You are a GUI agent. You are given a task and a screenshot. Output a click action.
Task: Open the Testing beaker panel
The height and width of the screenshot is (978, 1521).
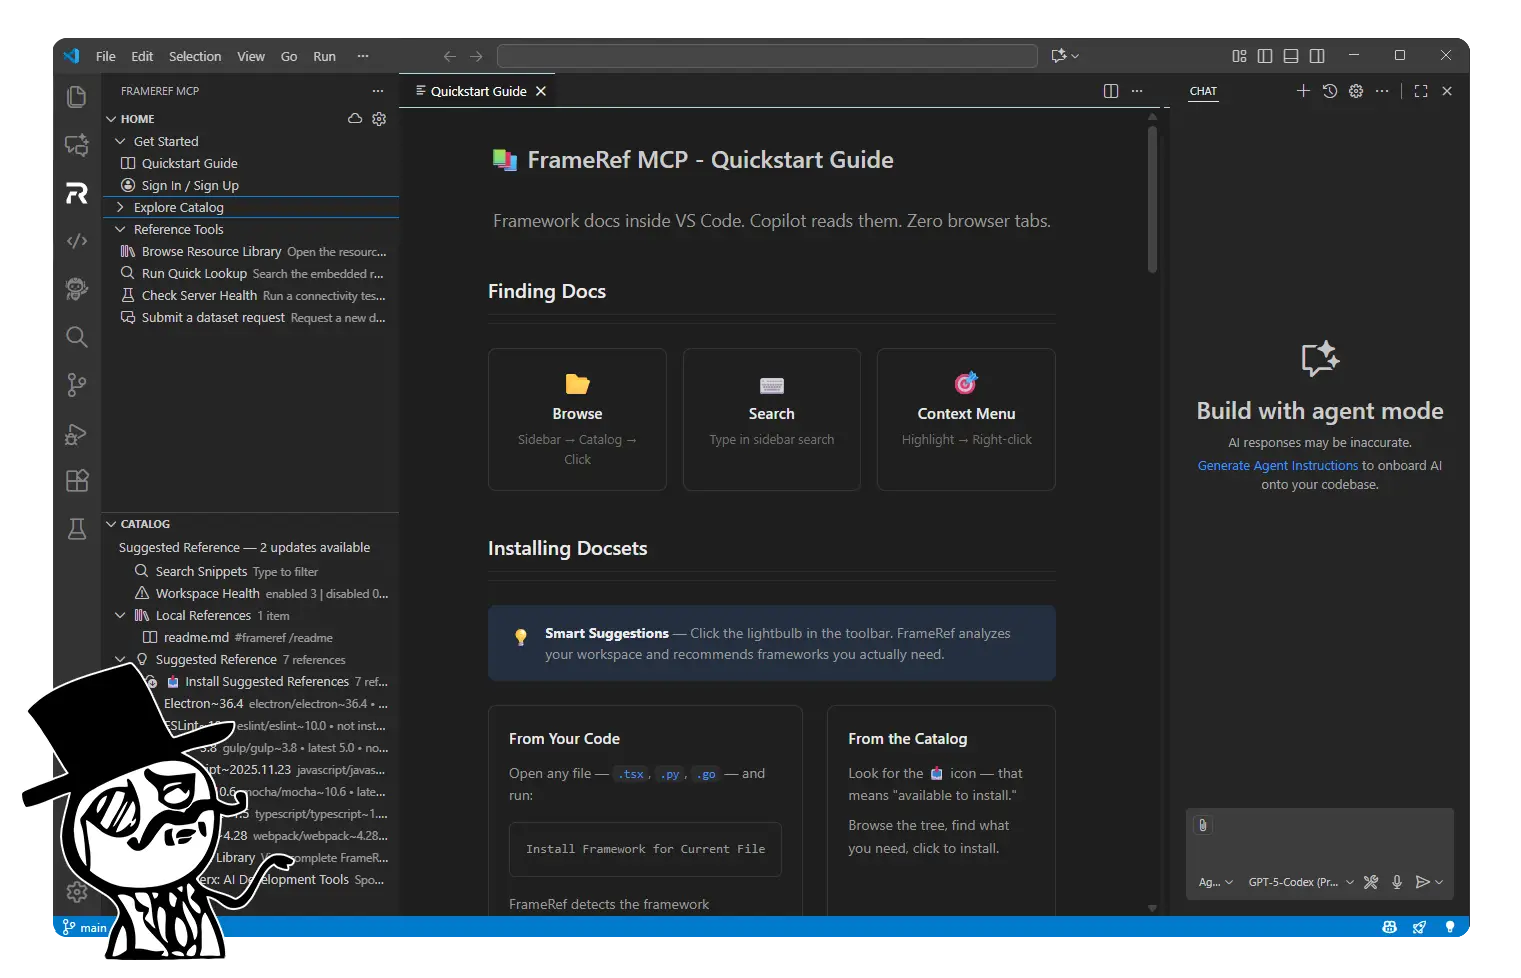pos(76,529)
